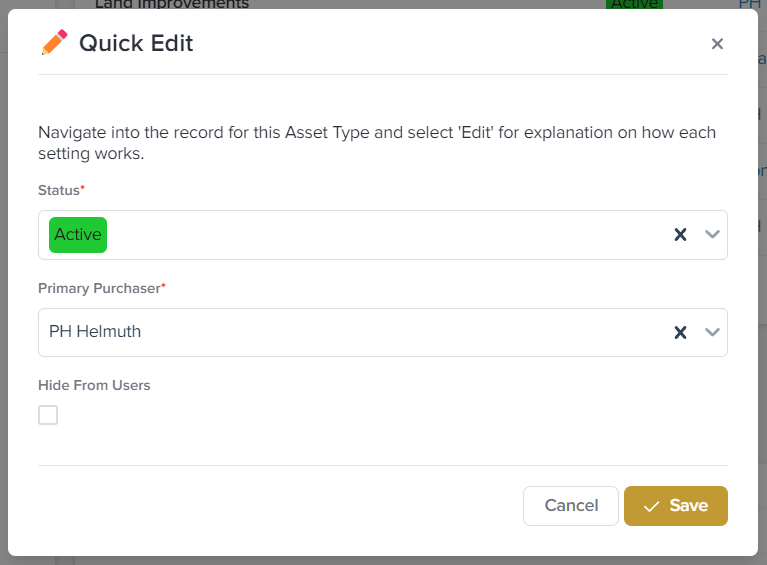Click Land Improvements row behind the dialog

(172, 4)
